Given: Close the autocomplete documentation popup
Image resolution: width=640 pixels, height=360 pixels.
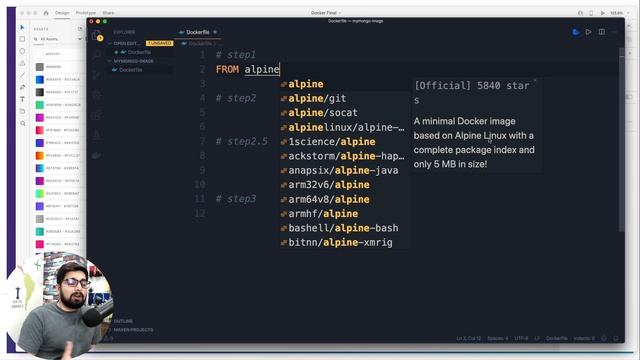Looking at the screenshot, I should pyautogui.click(x=535, y=80).
